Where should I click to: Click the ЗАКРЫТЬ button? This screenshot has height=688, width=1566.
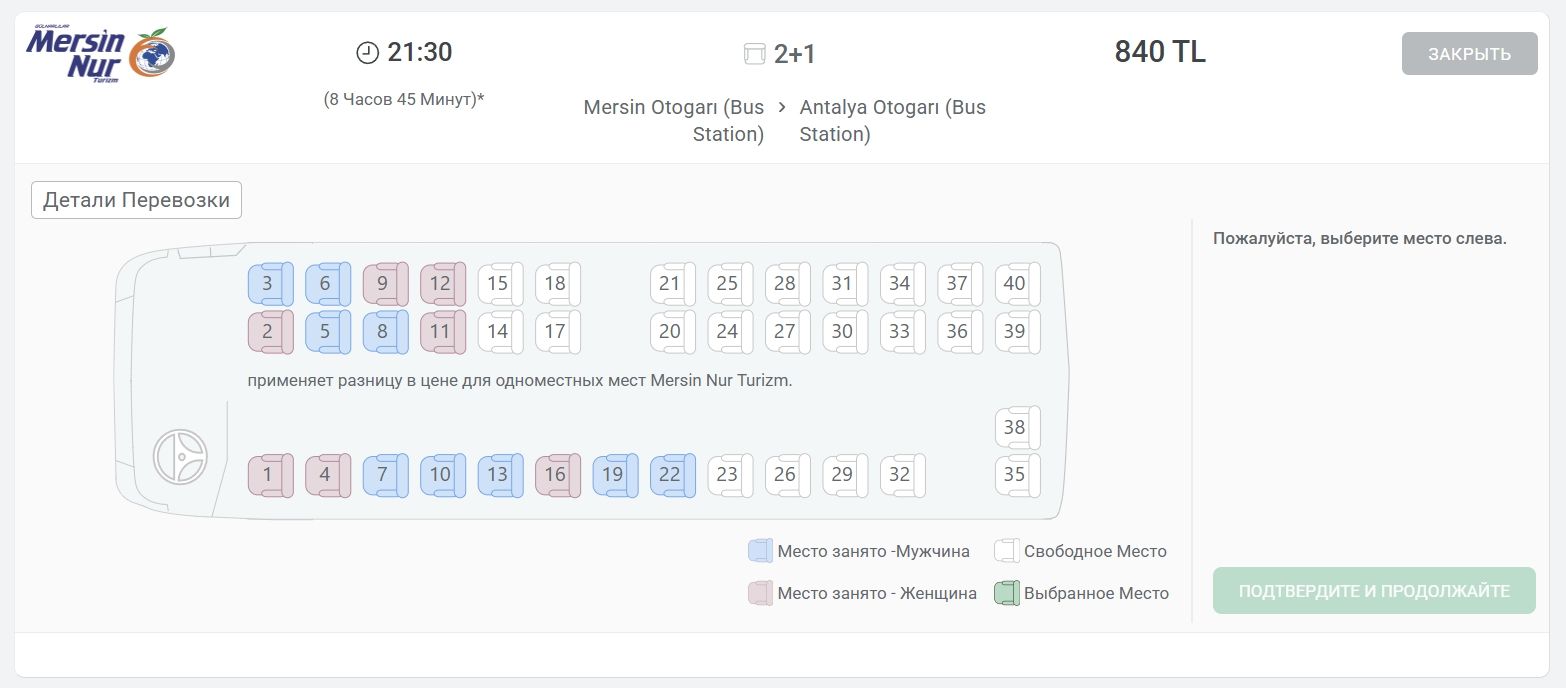pos(1469,54)
